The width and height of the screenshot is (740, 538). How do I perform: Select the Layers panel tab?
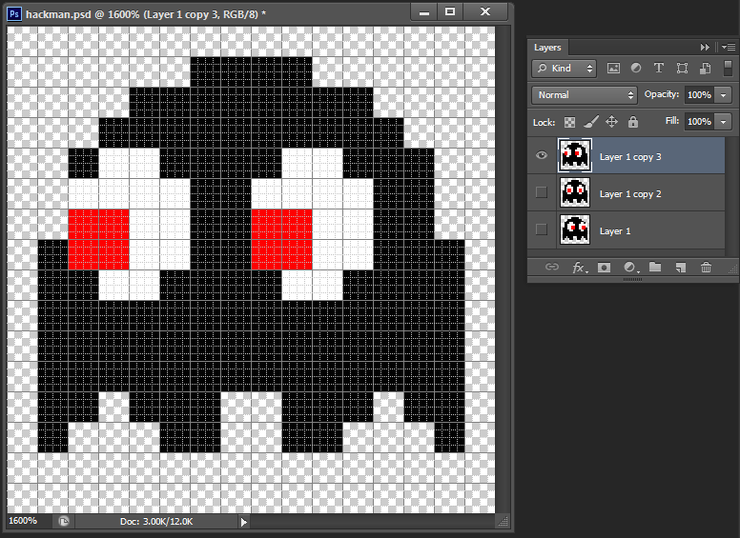[x=547, y=48]
